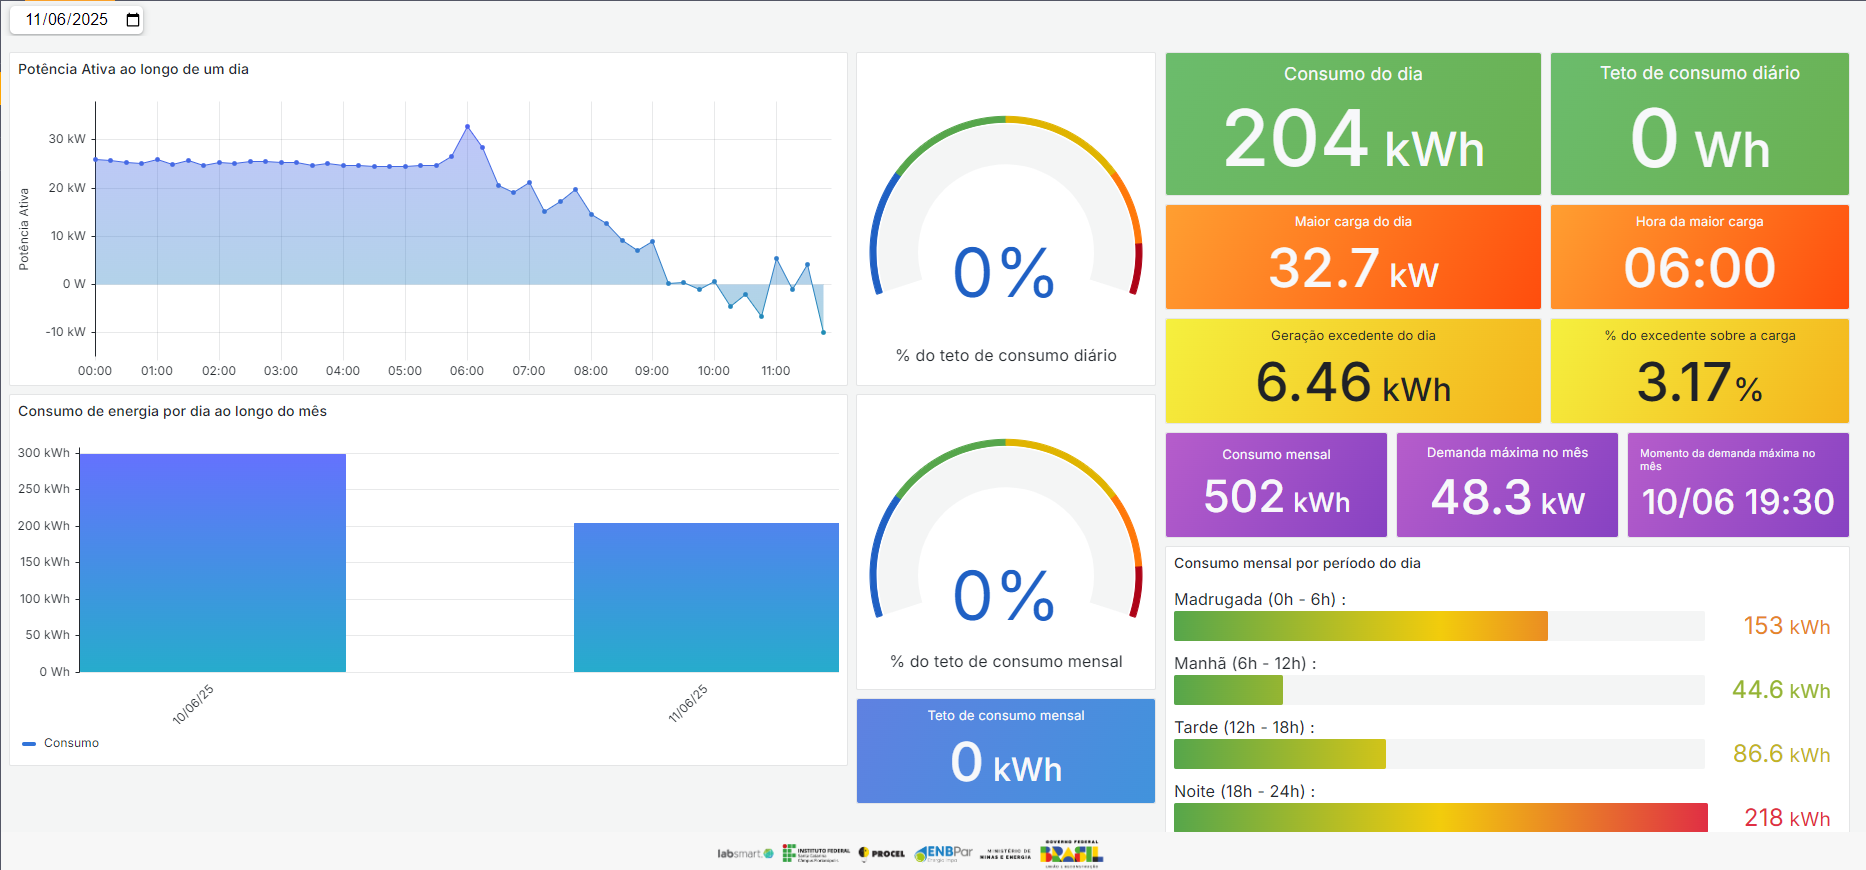Click the Noite period progress bar
Image resolution: width=1866 pixels, height=870 pixels.
(x=1440, y=817)
